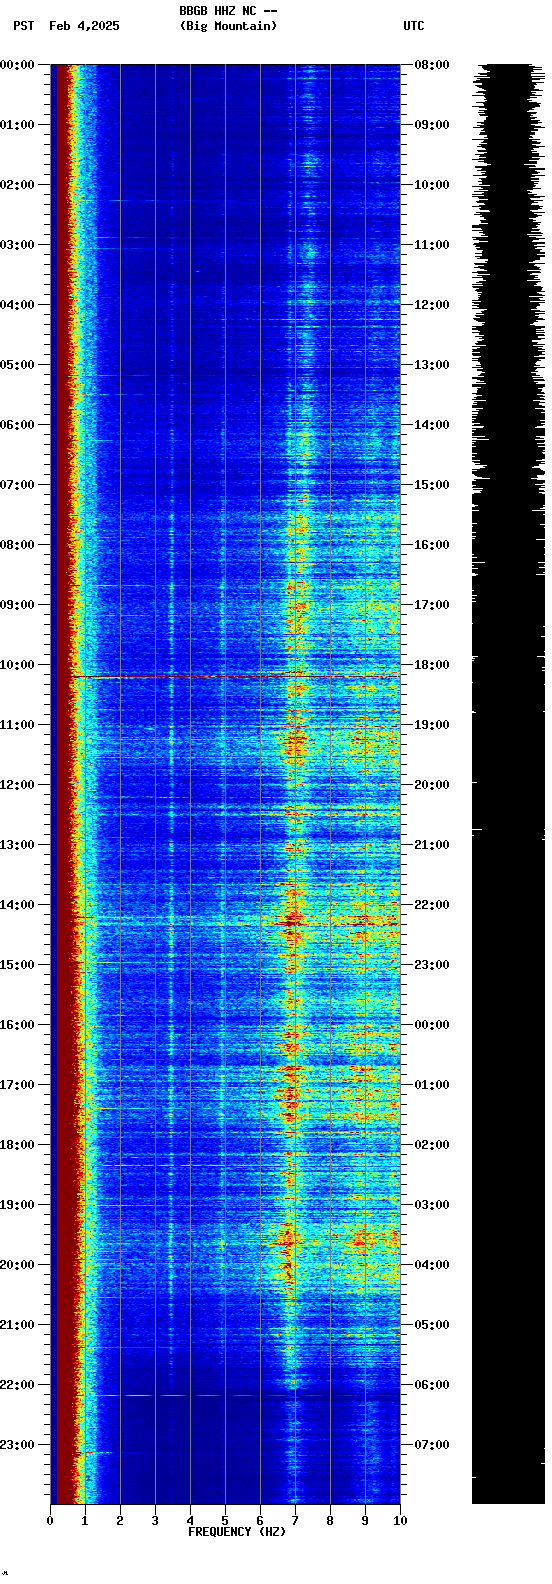552x1584 pixels.
Task: Click the "UTC" timezone label
Action: [x=414, y=26]
